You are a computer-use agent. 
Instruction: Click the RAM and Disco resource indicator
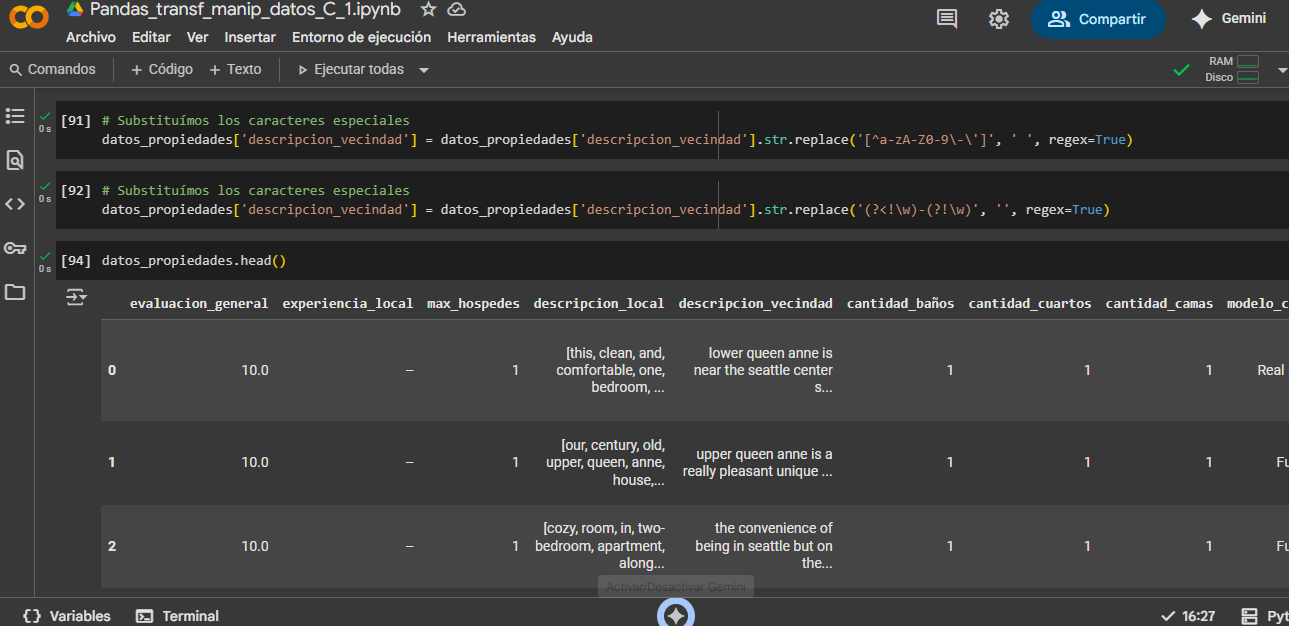(x=1233, y=69)
